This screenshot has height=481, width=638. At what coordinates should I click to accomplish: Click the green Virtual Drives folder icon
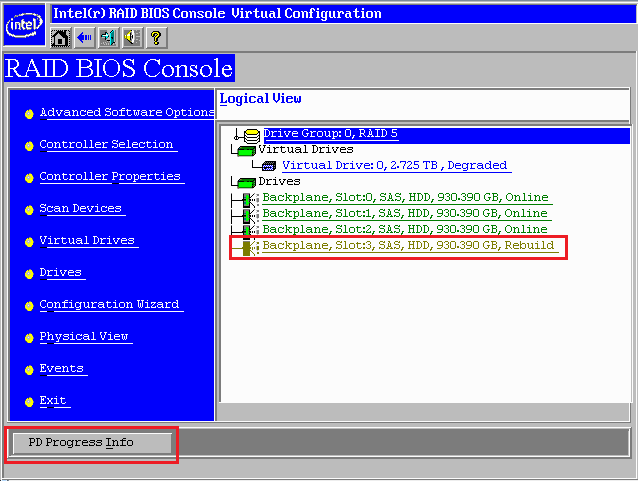point(245,151)
